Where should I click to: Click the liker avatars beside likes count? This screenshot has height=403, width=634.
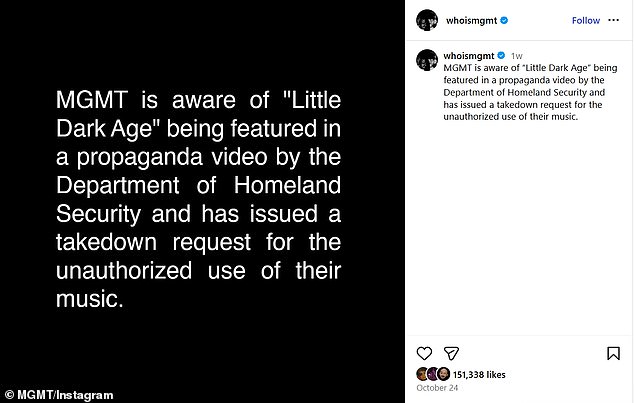(x=432, y=373)
